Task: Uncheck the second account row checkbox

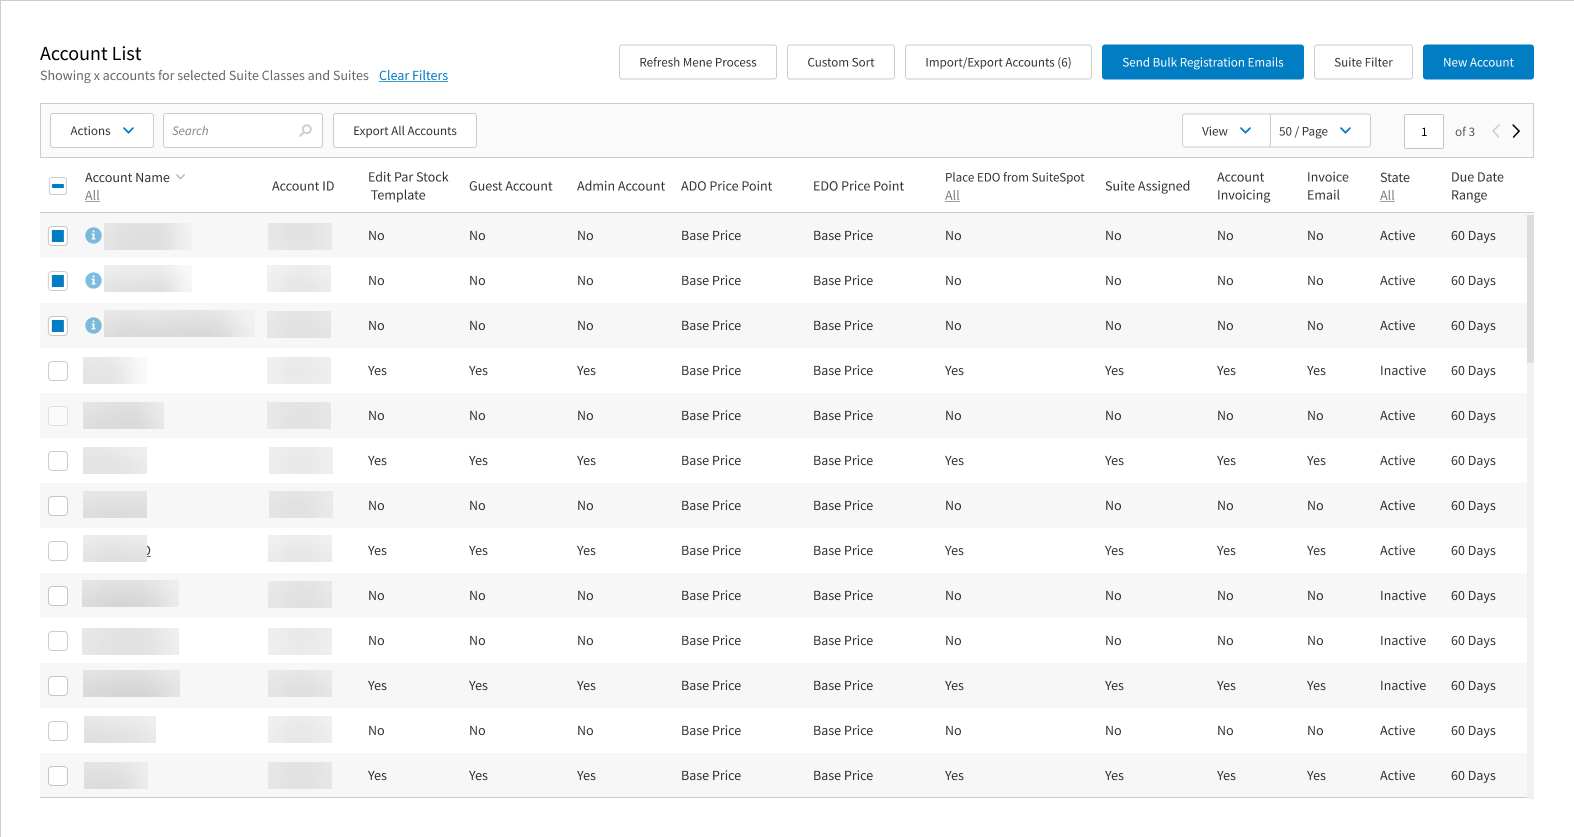Action: pos(58,281)
